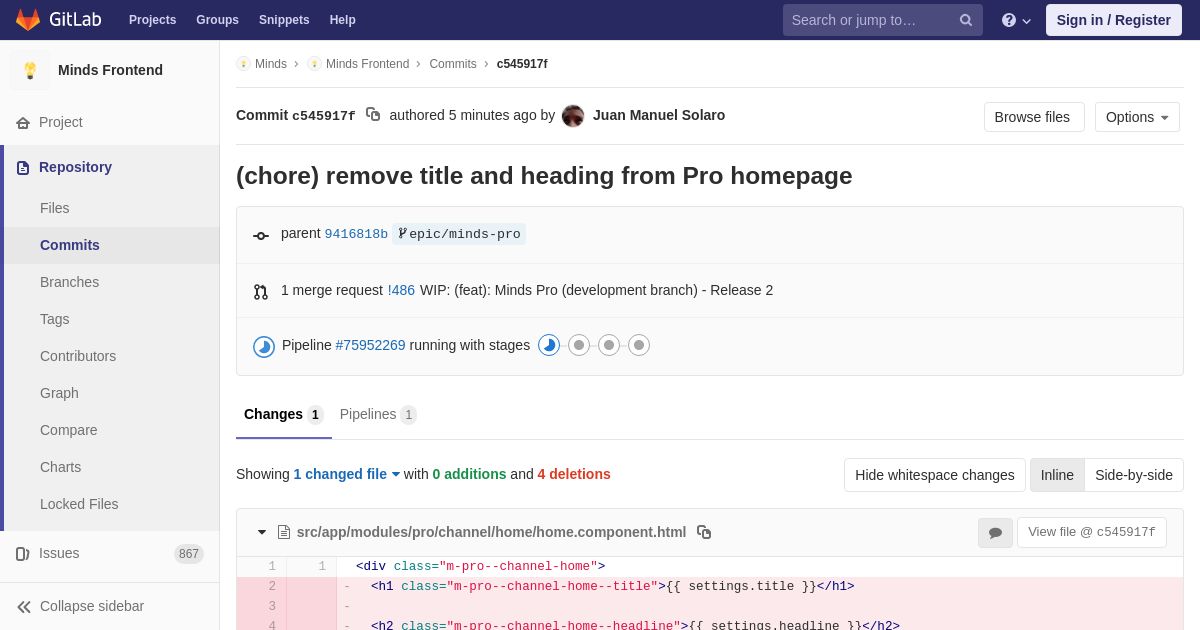The height and width of the screenshot is (630, 1200).
Task: Toggle comments with the speech bubble button
Action: [995, 533]
